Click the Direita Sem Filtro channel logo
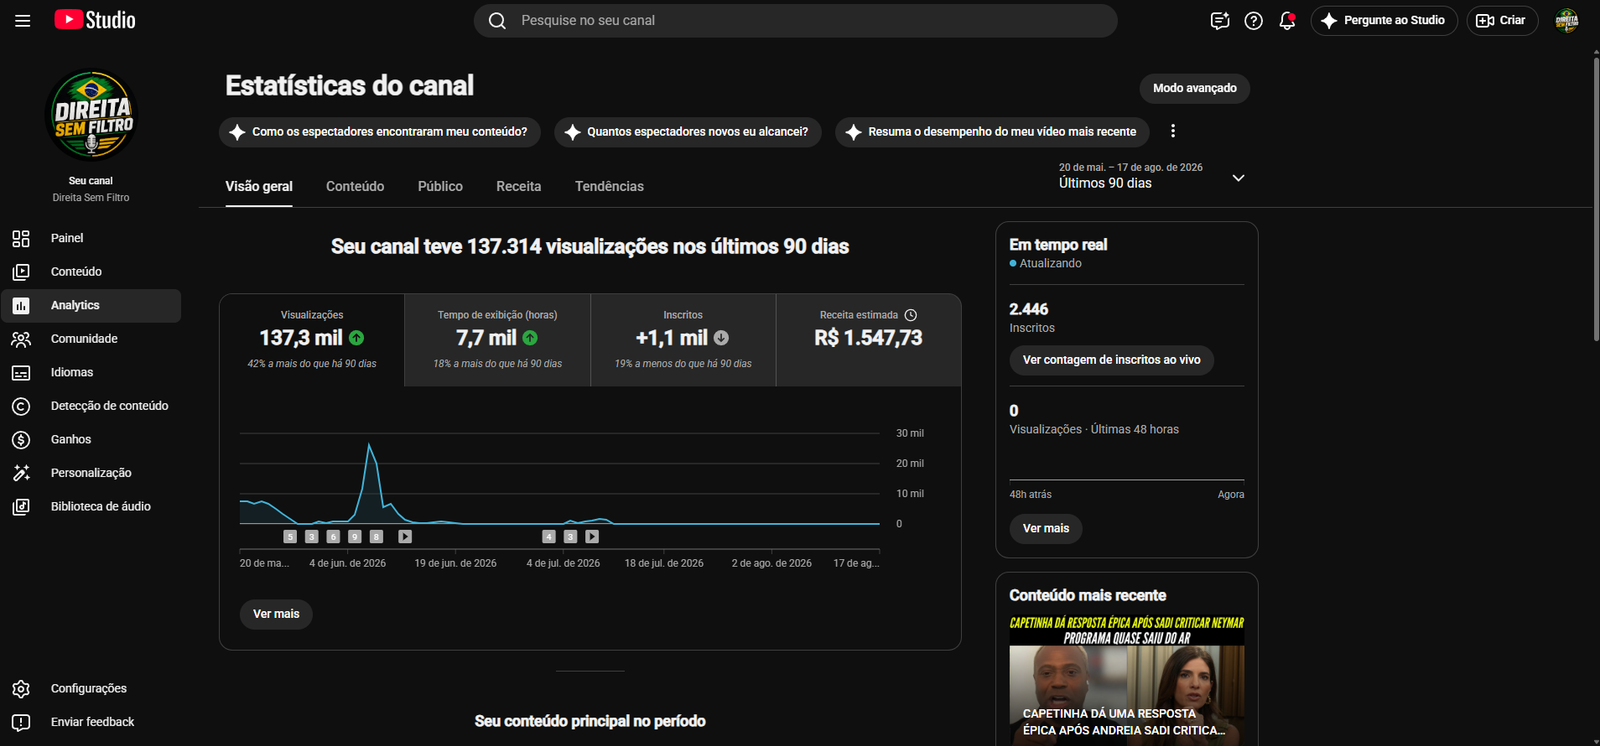This screenshot has height=746, width=1600. pyautogui.click(x=91, y=114)
